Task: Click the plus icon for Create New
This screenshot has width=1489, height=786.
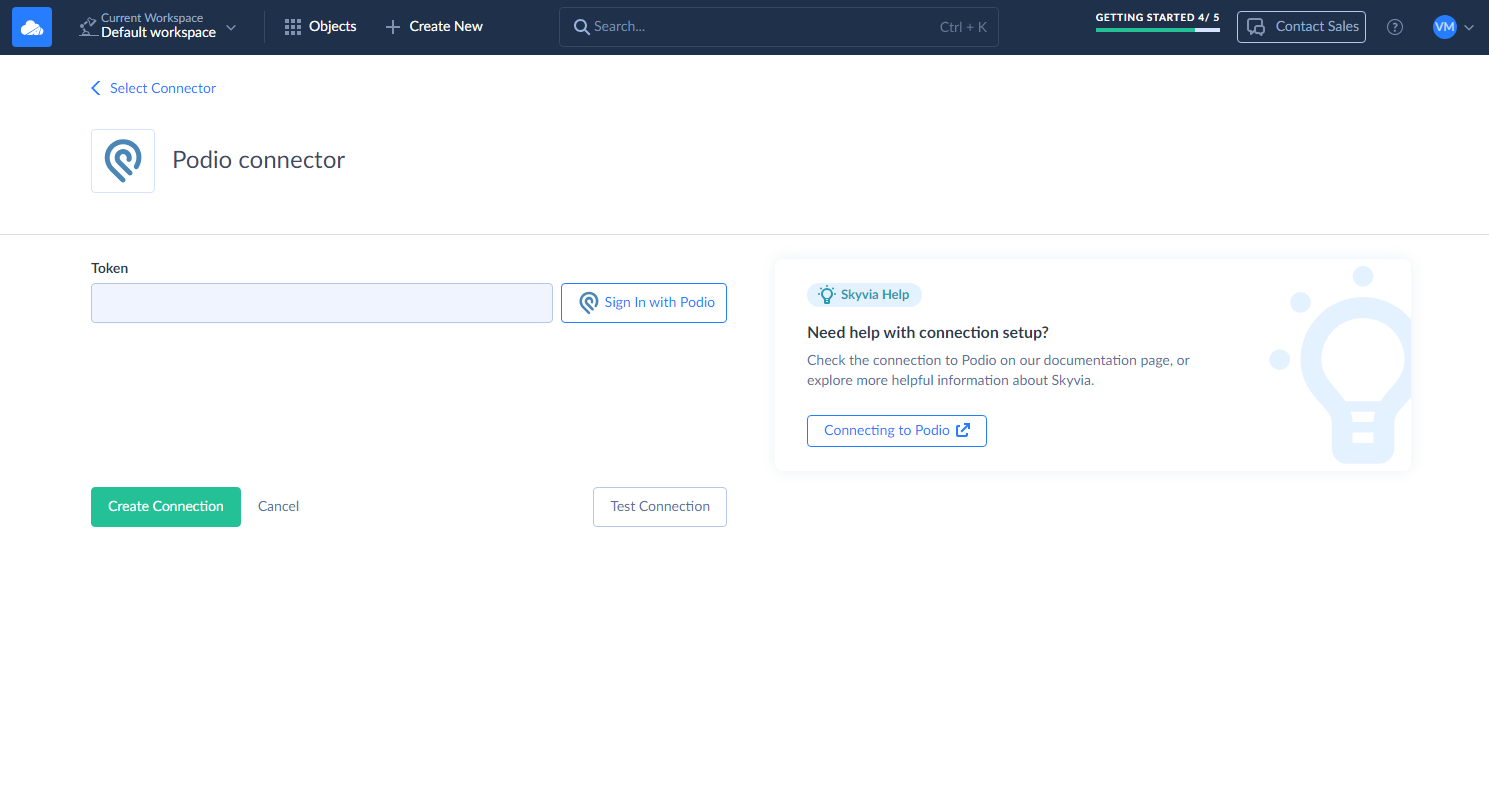Action: pyautogui.click(x=393, y=27)
